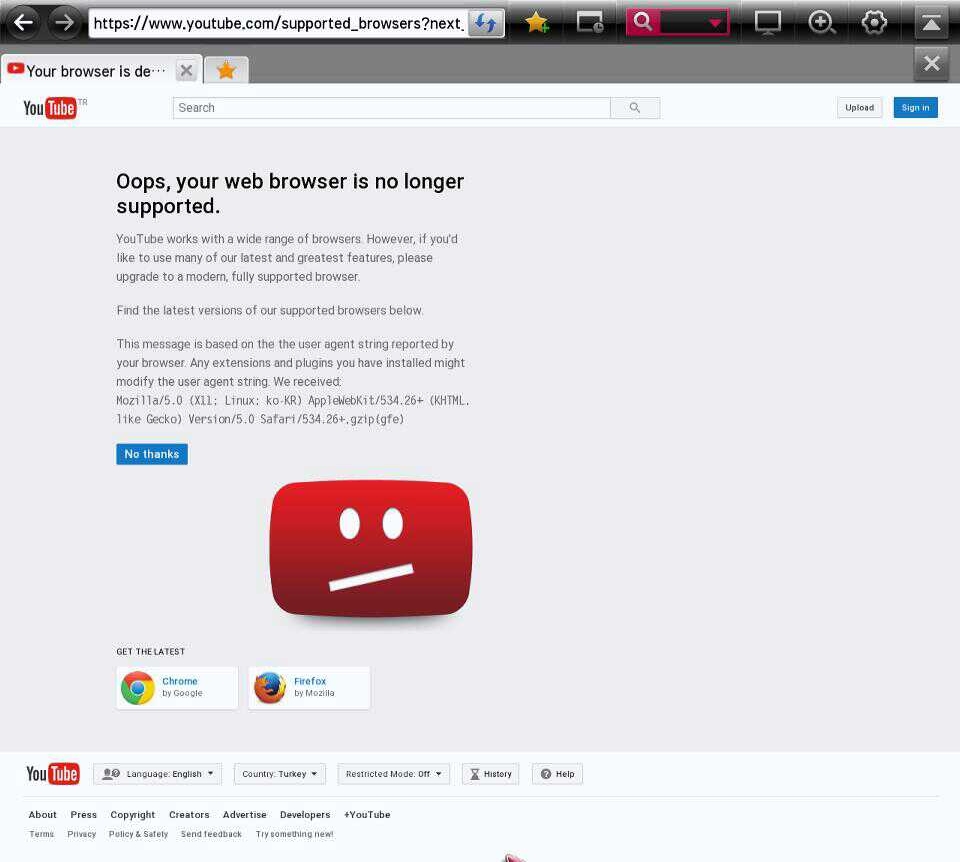The height and width of the screenshot is (862, 960).
Task: Open the TV monitor view icon
Action: pos(768,23)
